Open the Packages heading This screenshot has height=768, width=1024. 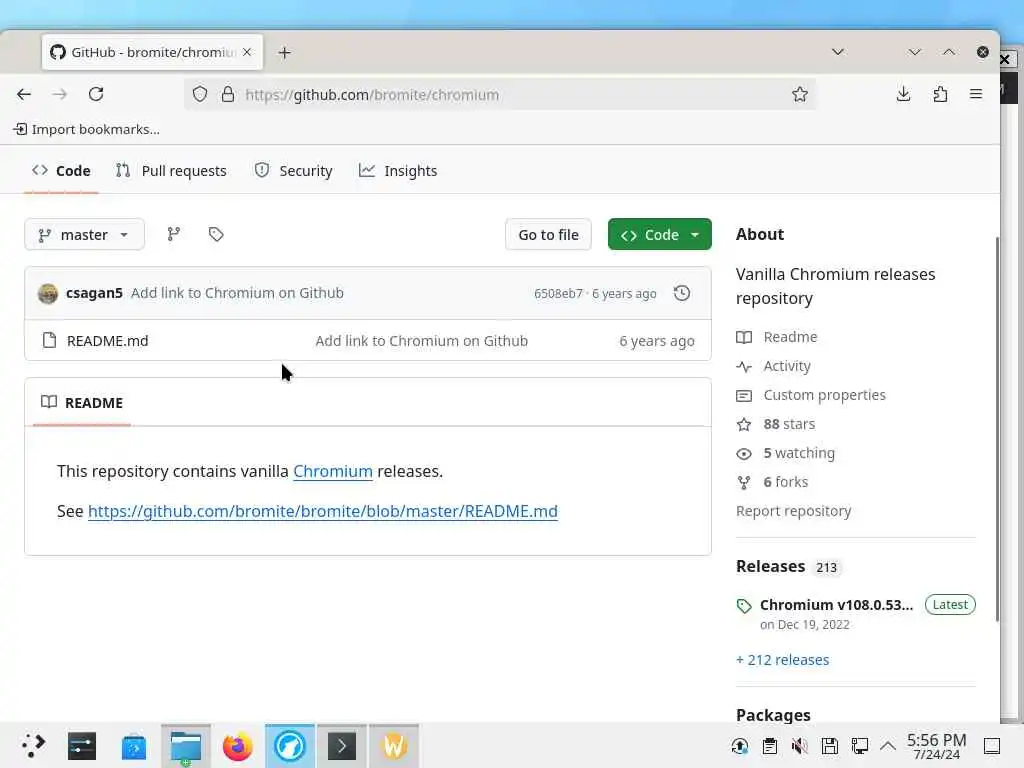[x=773, y=715]
